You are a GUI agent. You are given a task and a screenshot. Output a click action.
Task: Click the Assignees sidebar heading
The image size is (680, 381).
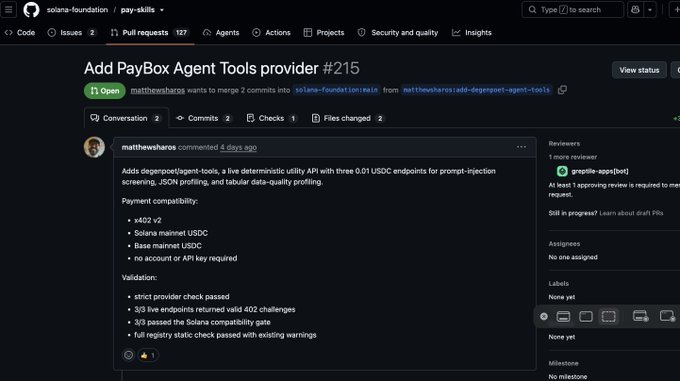[564, 244]
